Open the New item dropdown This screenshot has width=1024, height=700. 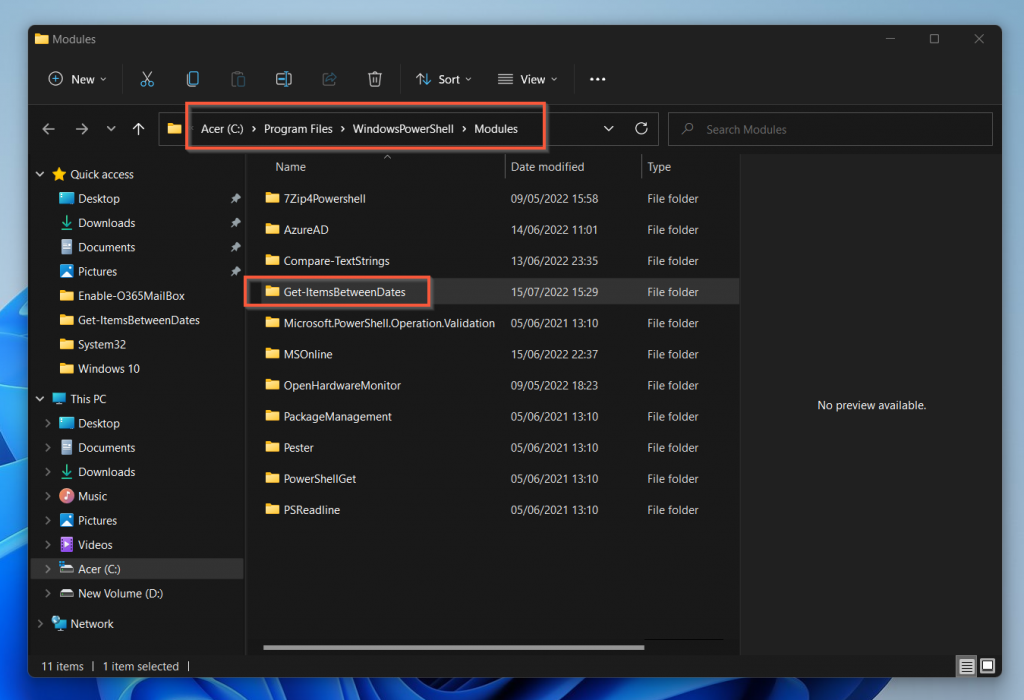coord(77,79)
